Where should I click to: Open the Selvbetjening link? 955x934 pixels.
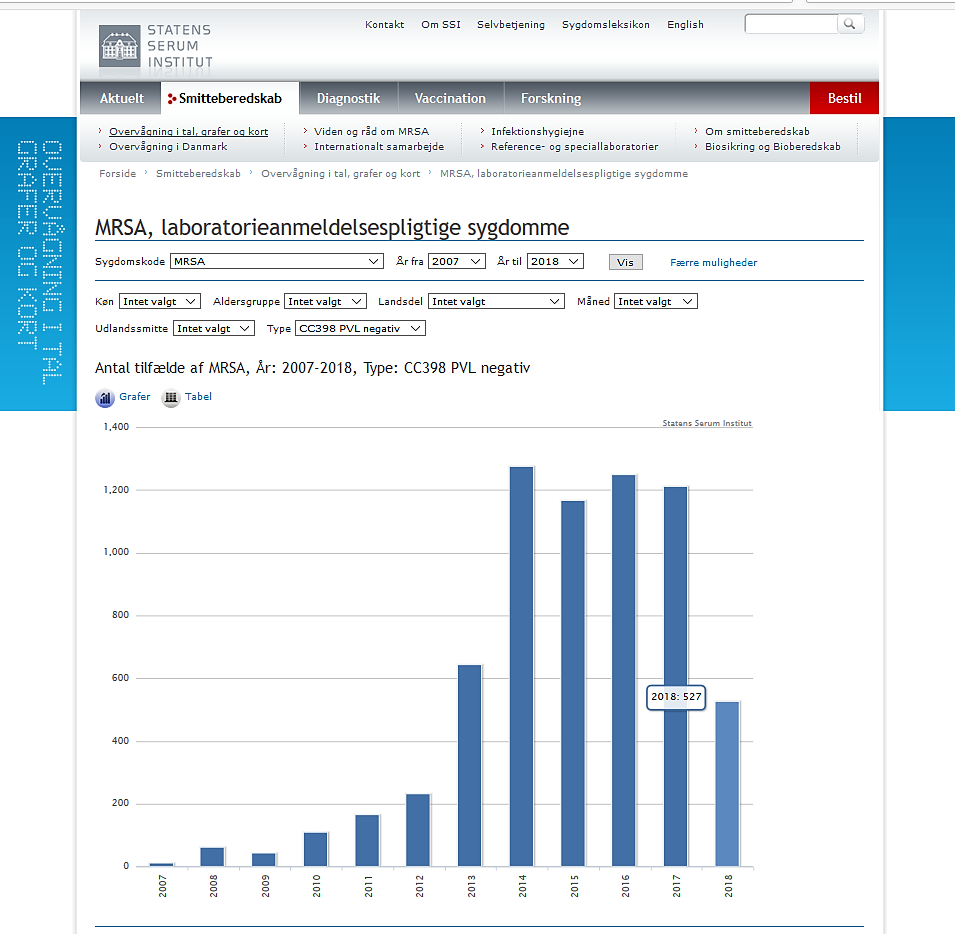[x=511, y=24]
